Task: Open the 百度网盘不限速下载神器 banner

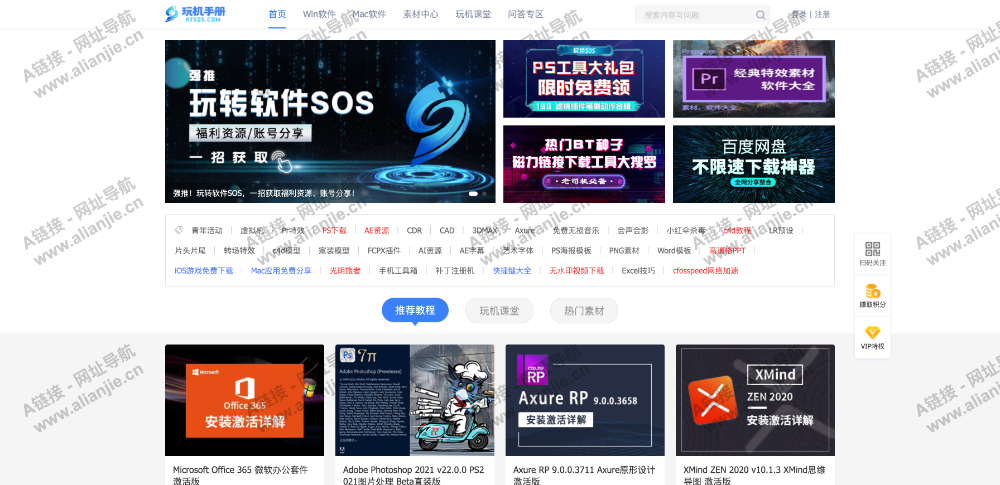Action: [x=754, y=164]
